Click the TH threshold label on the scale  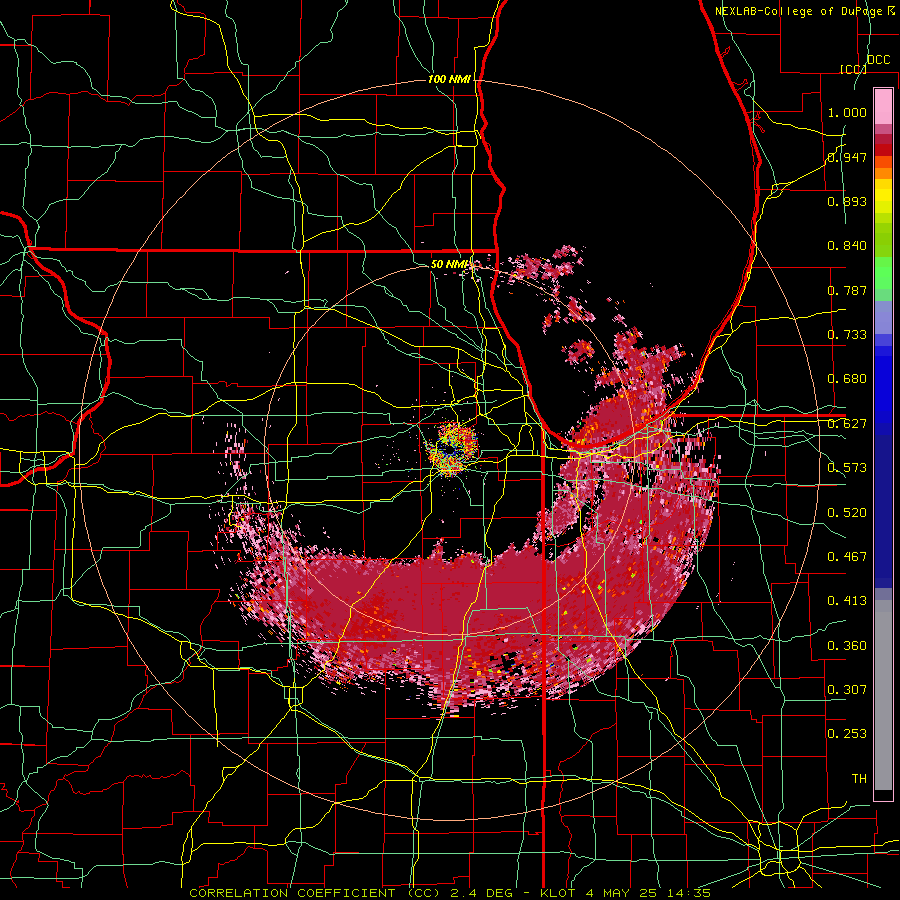click(x=859, y=778)
